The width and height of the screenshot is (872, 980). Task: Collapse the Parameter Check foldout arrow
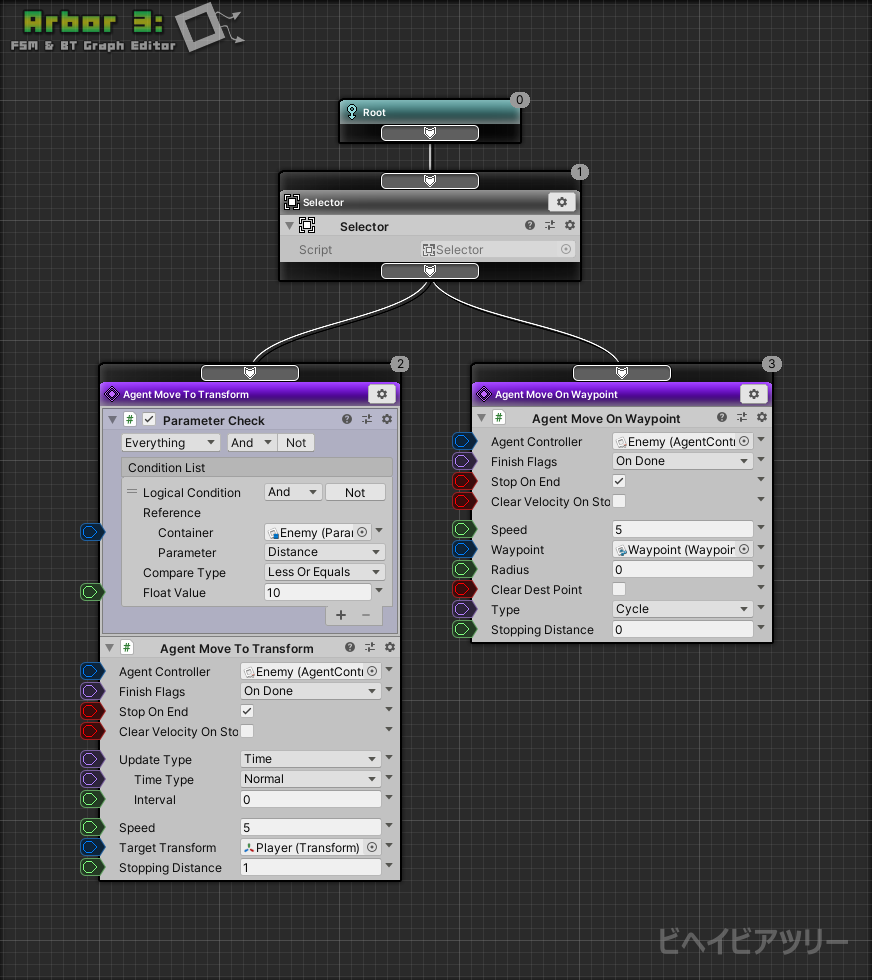click(112, 420)
